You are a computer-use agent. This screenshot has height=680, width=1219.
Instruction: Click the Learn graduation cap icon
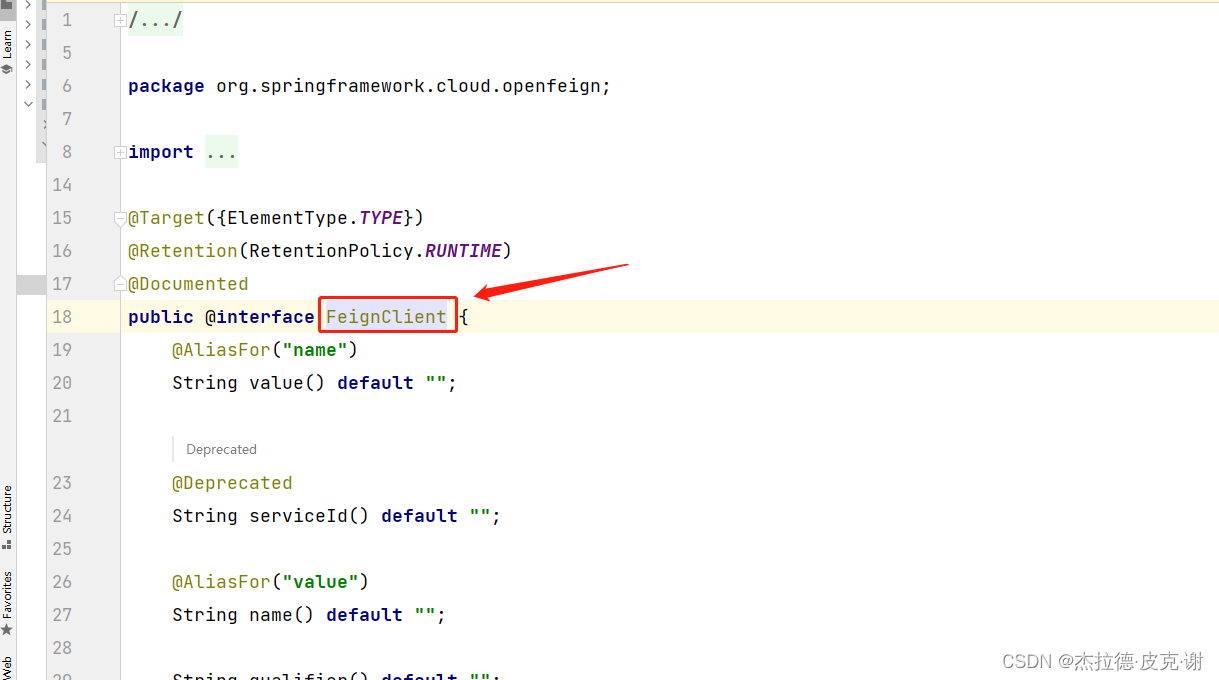pos(7,69)
